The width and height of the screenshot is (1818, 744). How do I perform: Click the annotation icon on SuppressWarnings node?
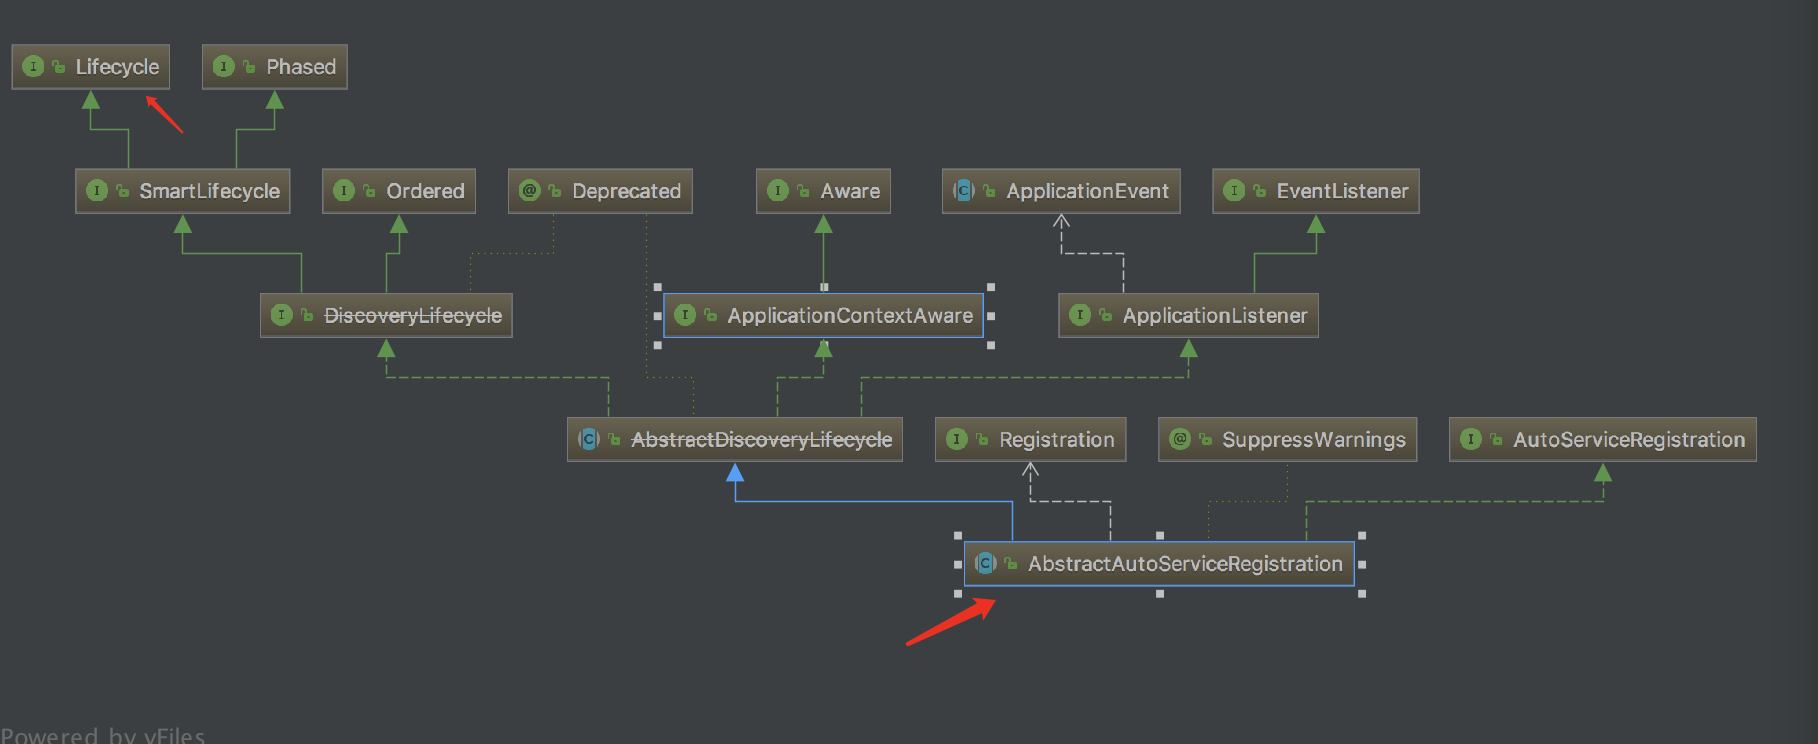tap(1180, 439)
